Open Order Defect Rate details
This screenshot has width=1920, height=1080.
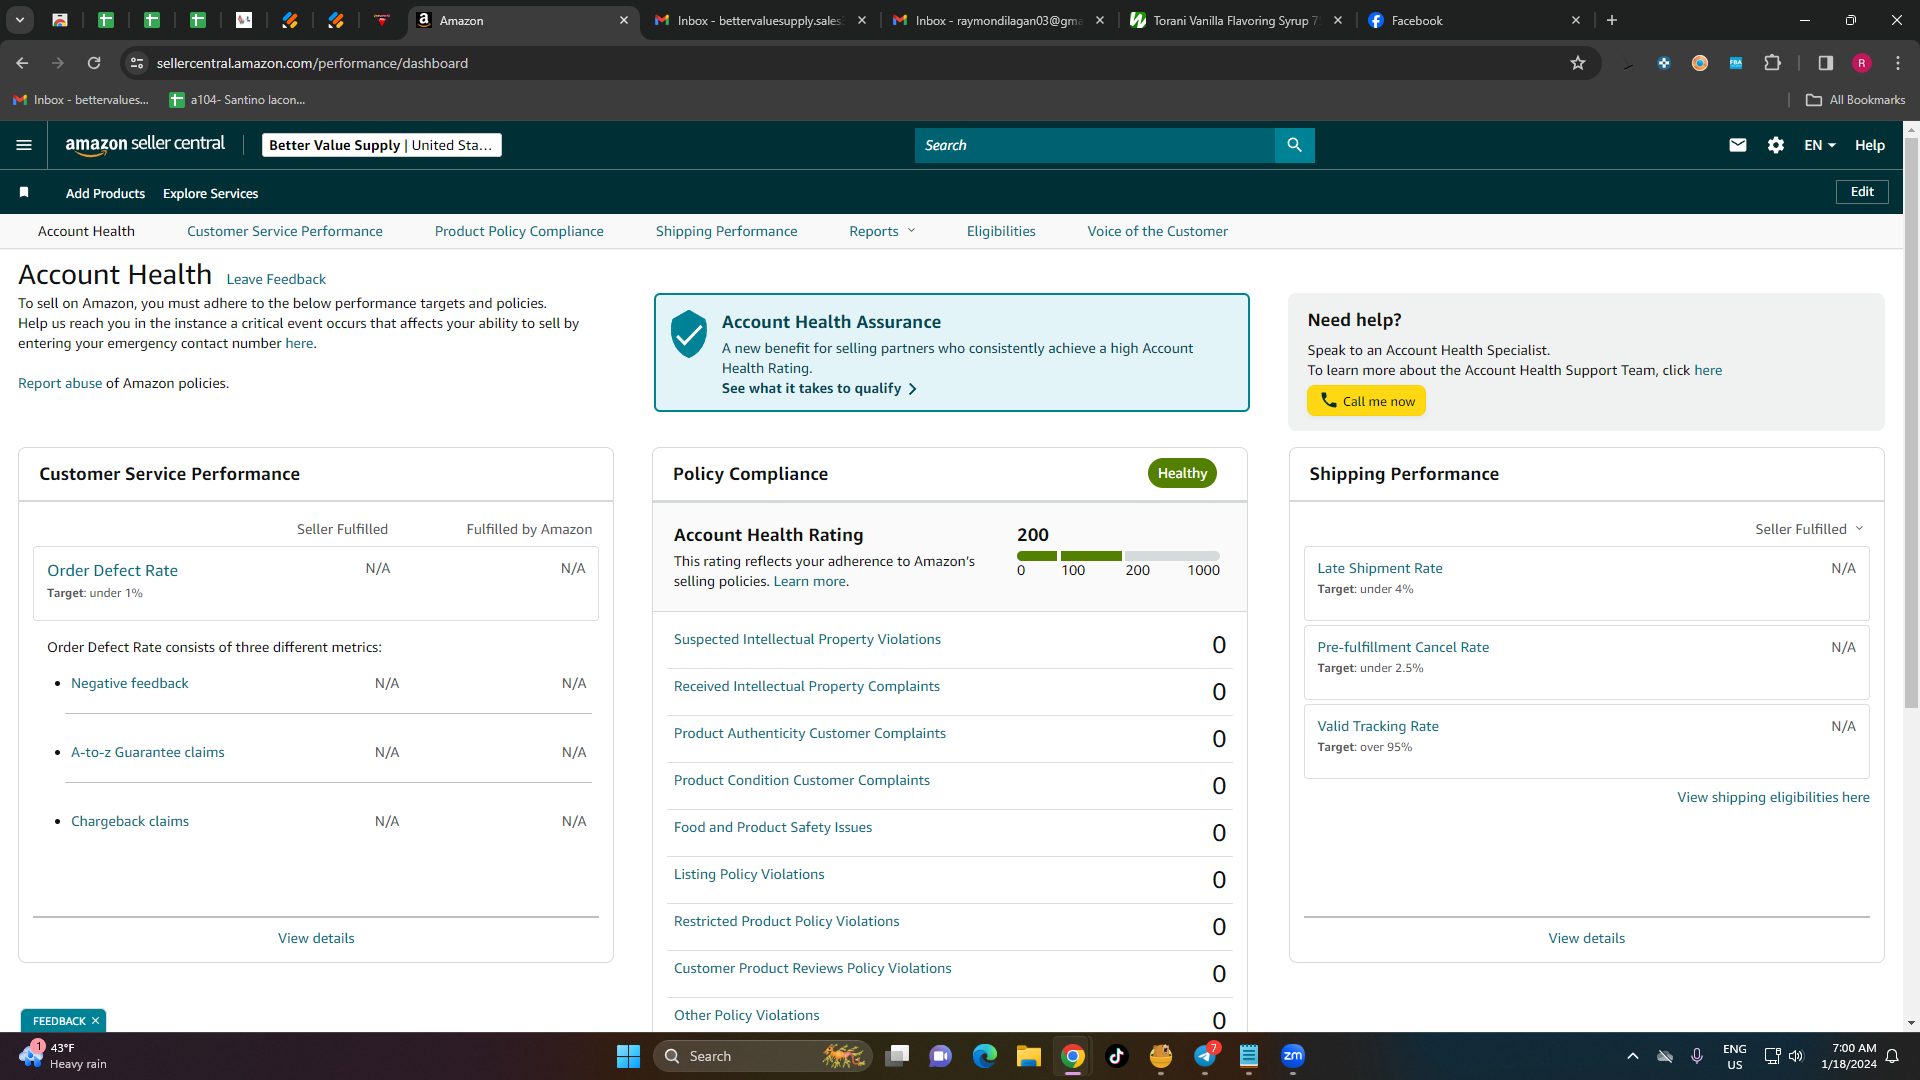point(112,570)
